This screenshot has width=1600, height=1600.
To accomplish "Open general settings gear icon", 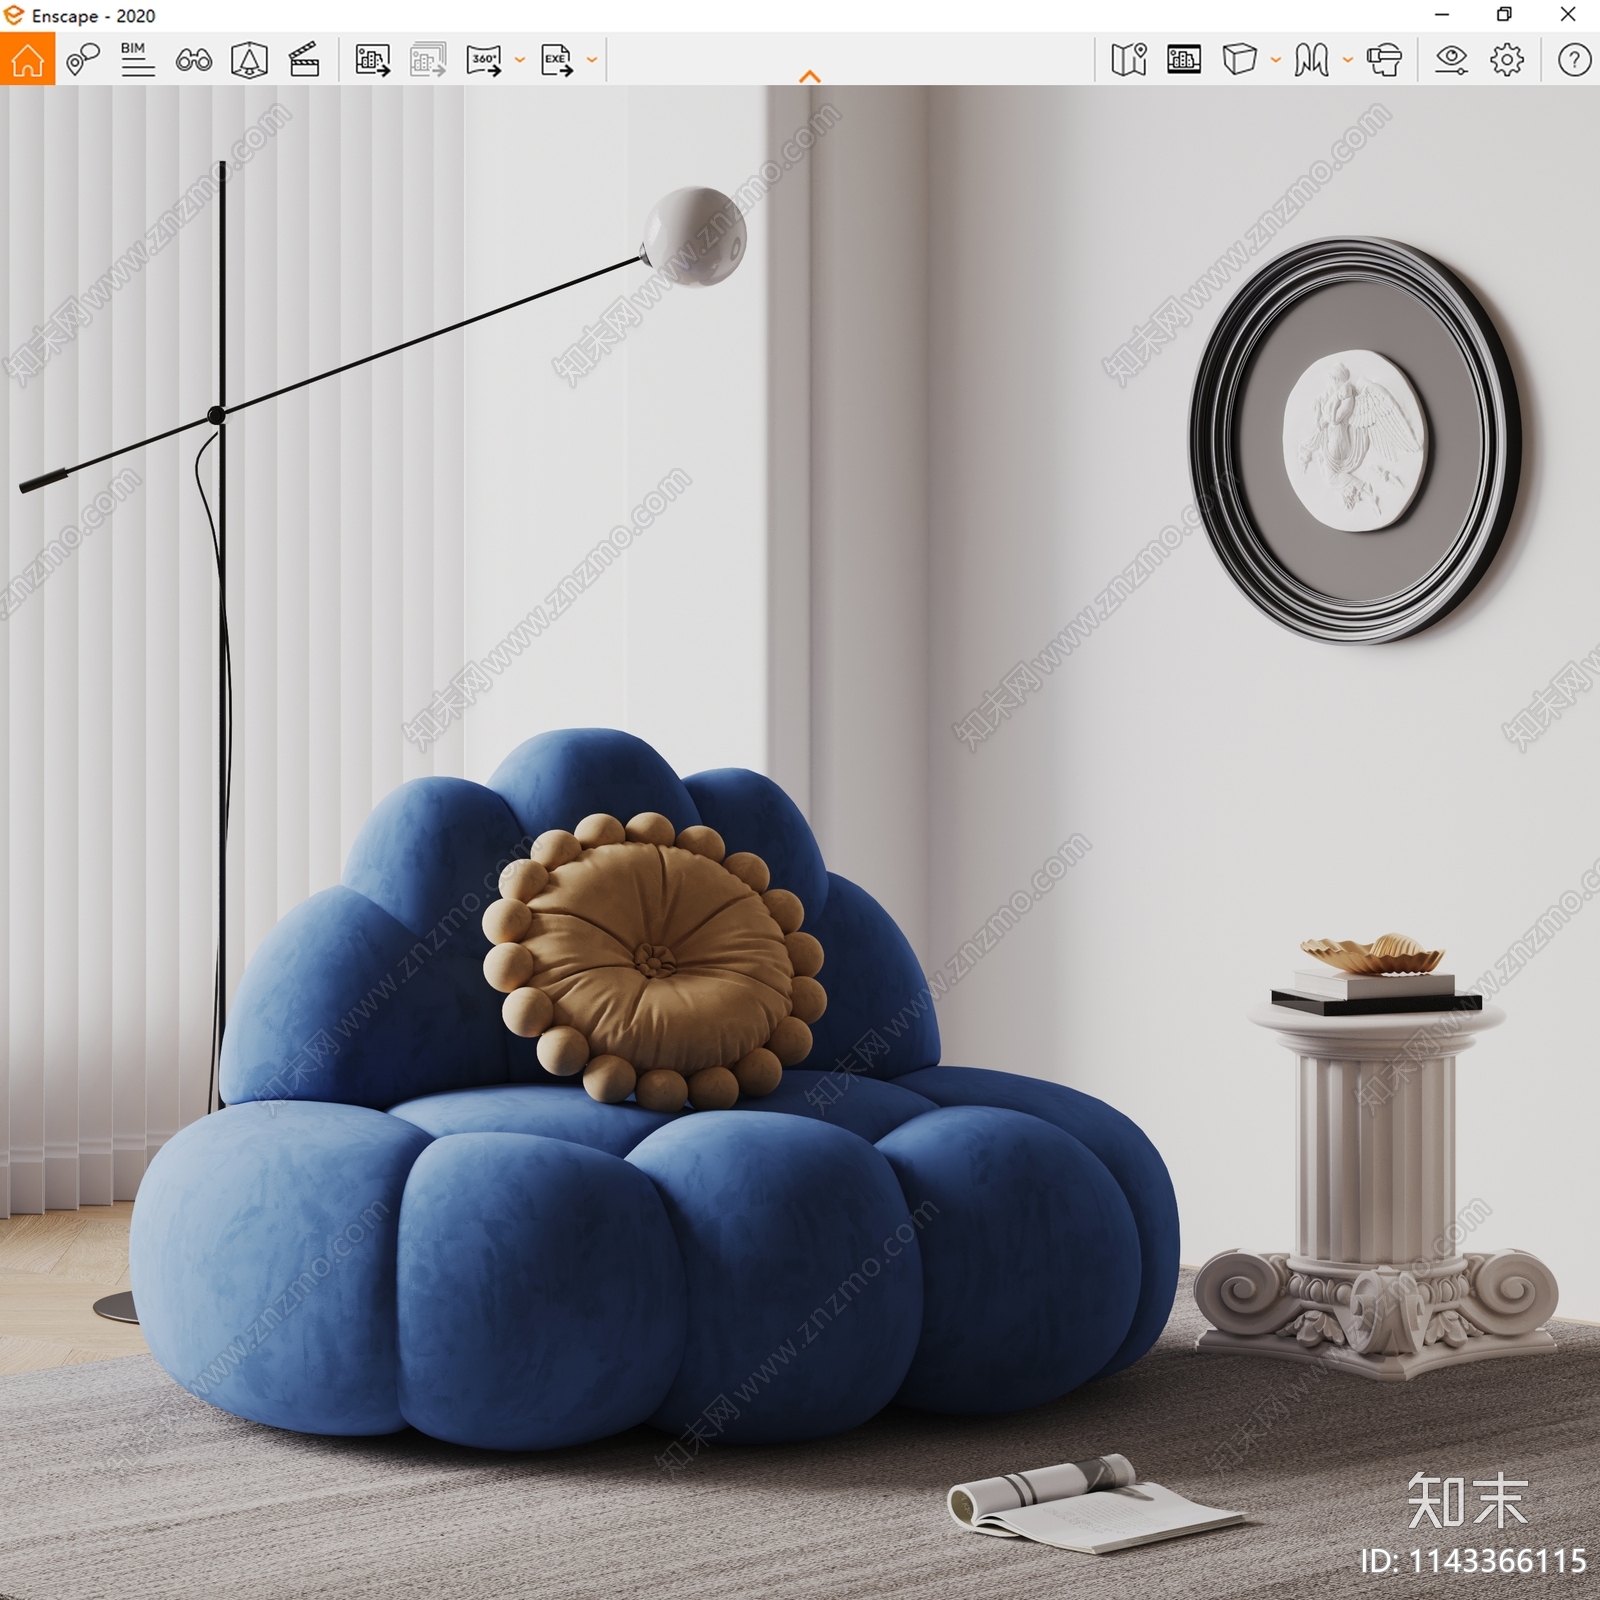I will pyautogui.click(x=1507, y=60).
